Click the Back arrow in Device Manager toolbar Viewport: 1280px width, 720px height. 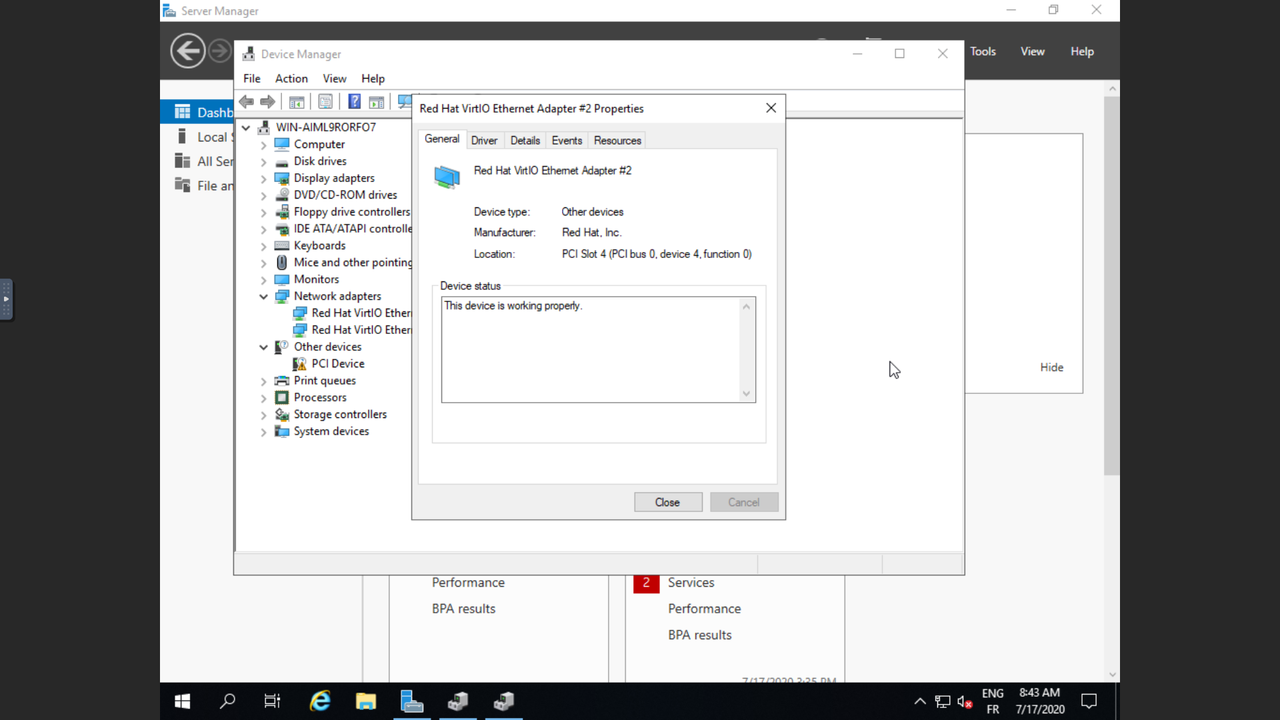[x=246, y=102]
